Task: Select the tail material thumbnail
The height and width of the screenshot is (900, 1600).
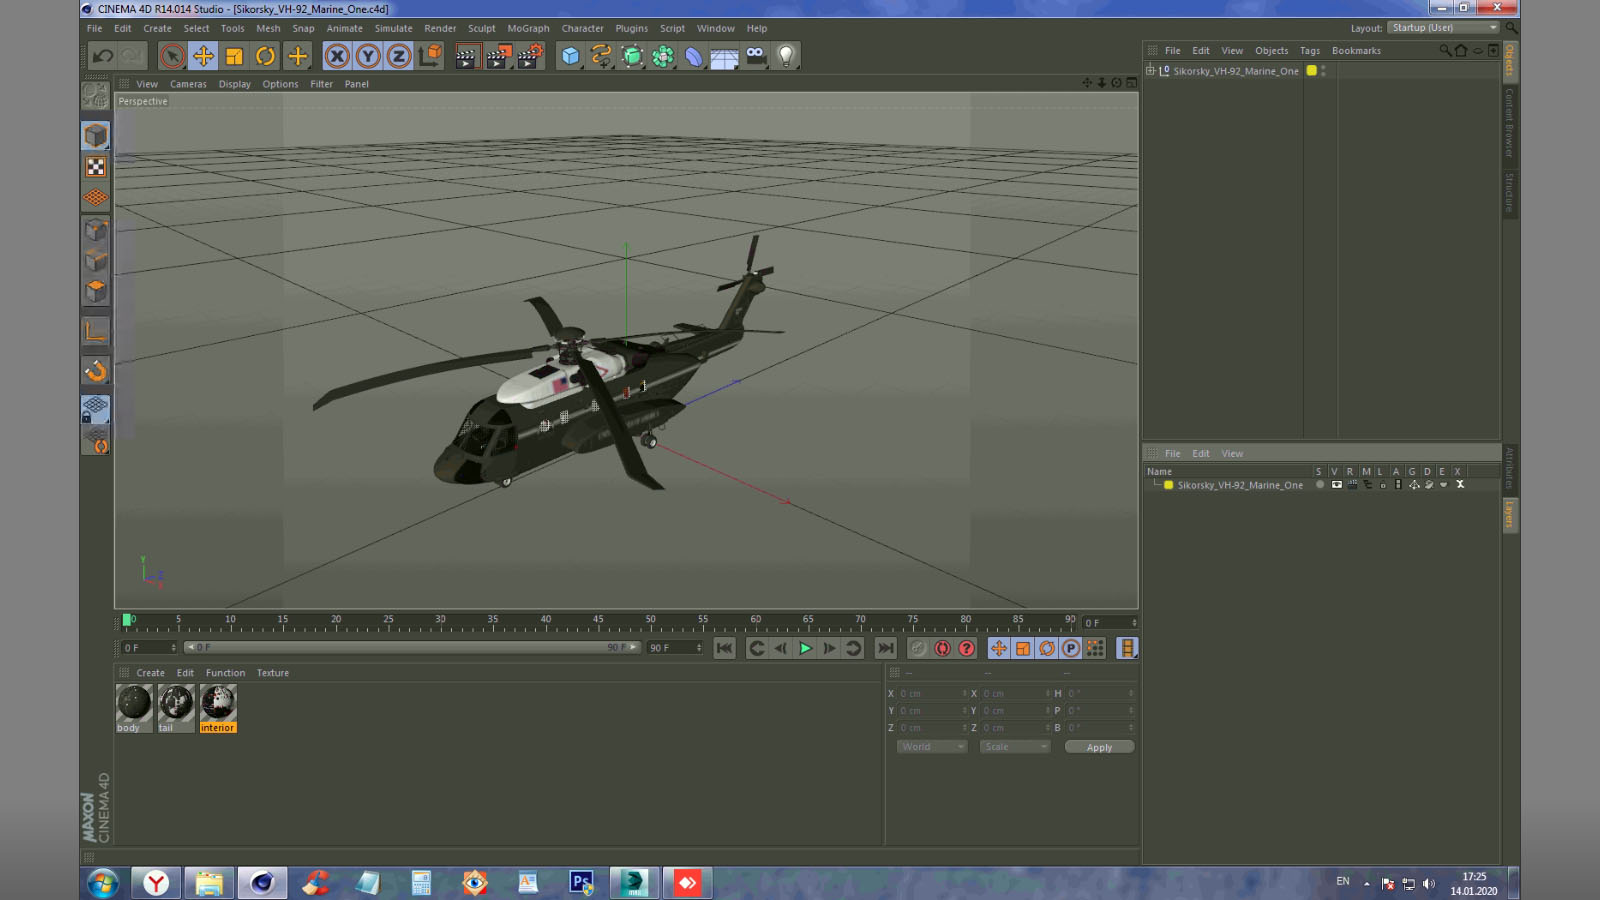Action: [x=175, y=703]
